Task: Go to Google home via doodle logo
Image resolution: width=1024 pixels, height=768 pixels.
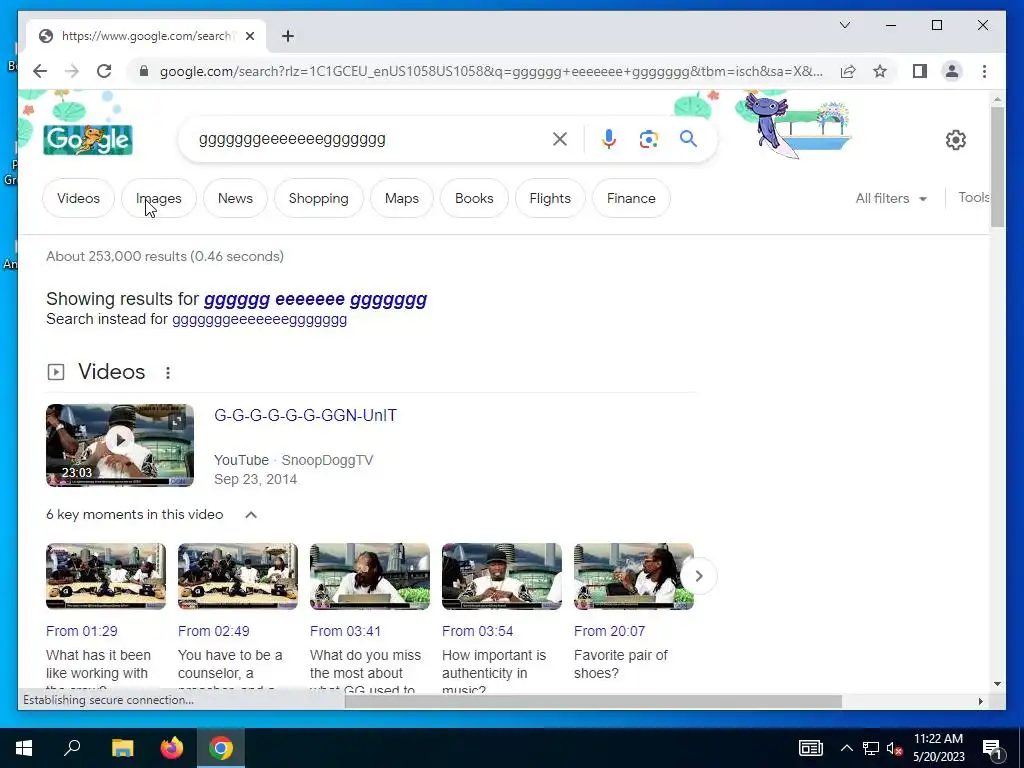Action: [x=88, y=139]
